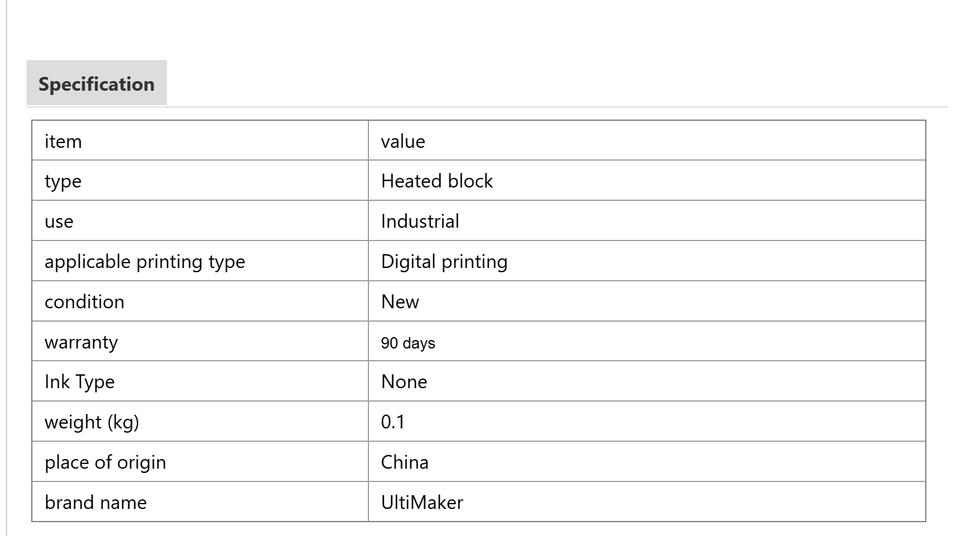Click the "applicable printing type" label
Image resolution: width=960 pixels, height=536 pixels.
tap(145, 261)
